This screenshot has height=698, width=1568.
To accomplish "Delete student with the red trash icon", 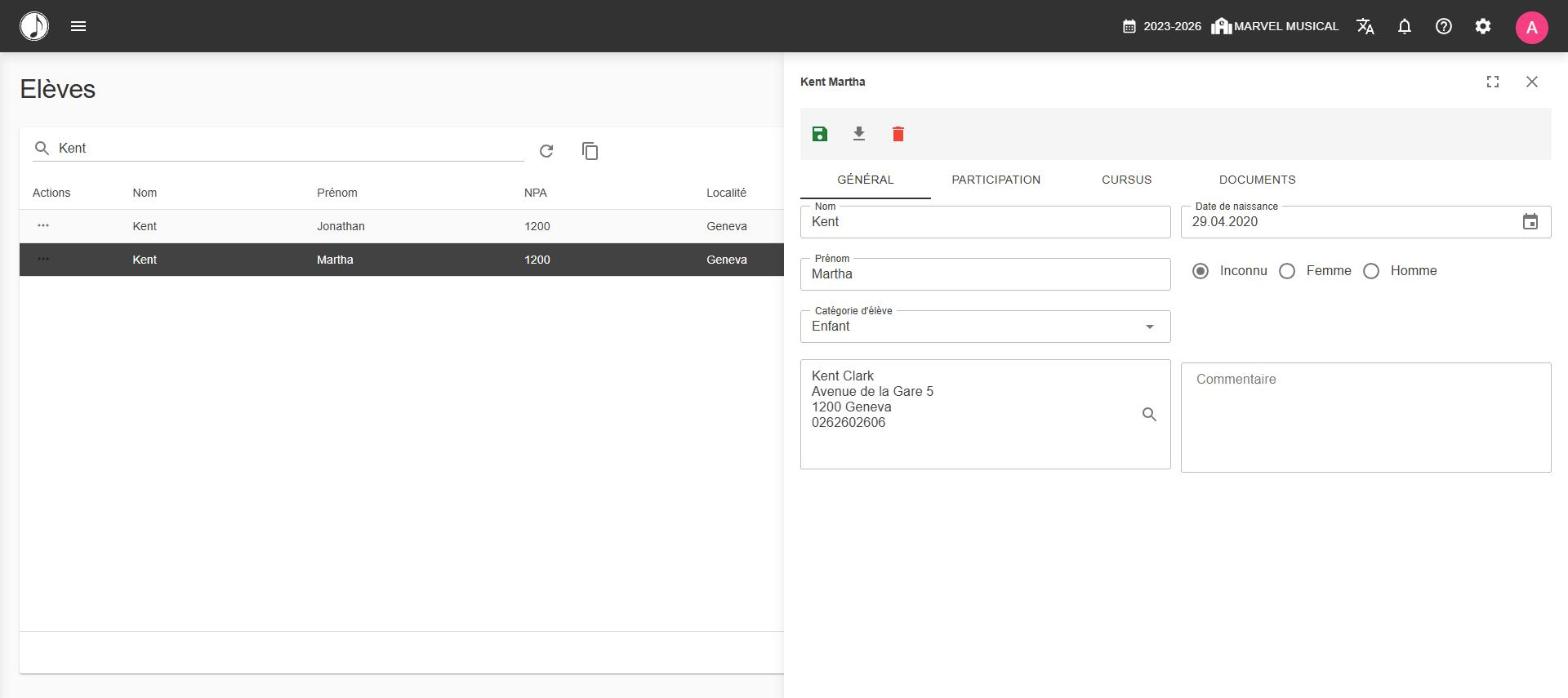I will coord(898,134).
